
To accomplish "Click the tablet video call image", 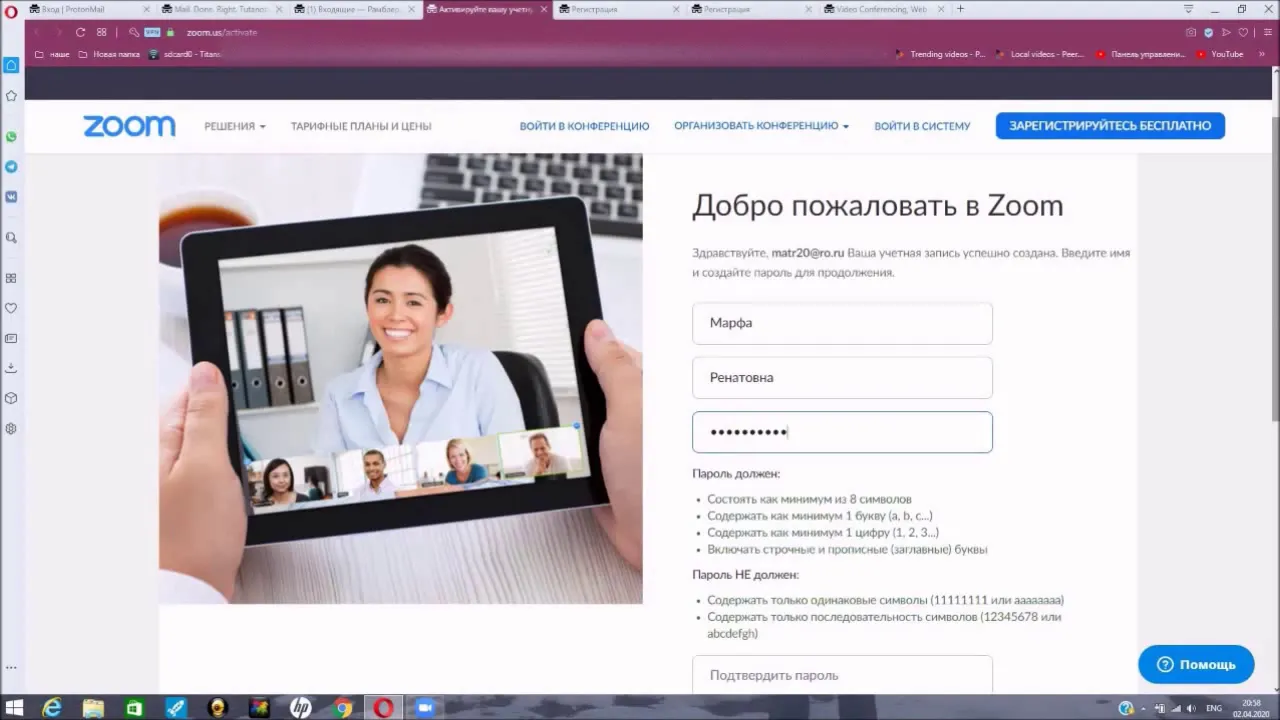I will tap(400, 378).
